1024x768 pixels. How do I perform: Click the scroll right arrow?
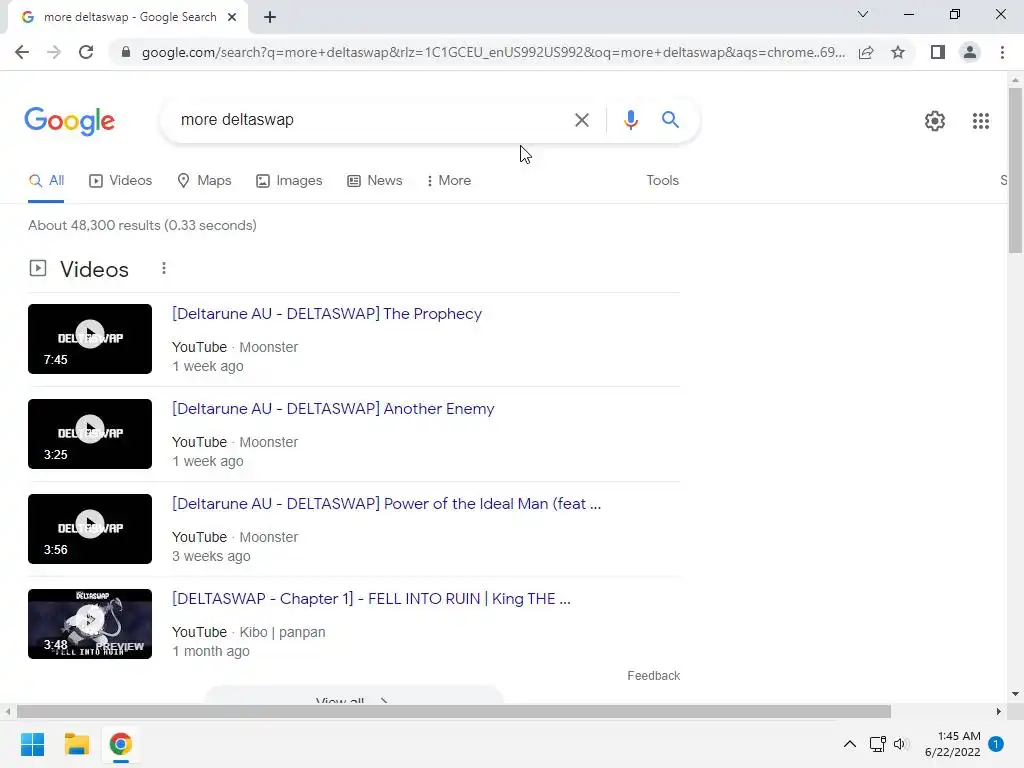click(998, 711)
